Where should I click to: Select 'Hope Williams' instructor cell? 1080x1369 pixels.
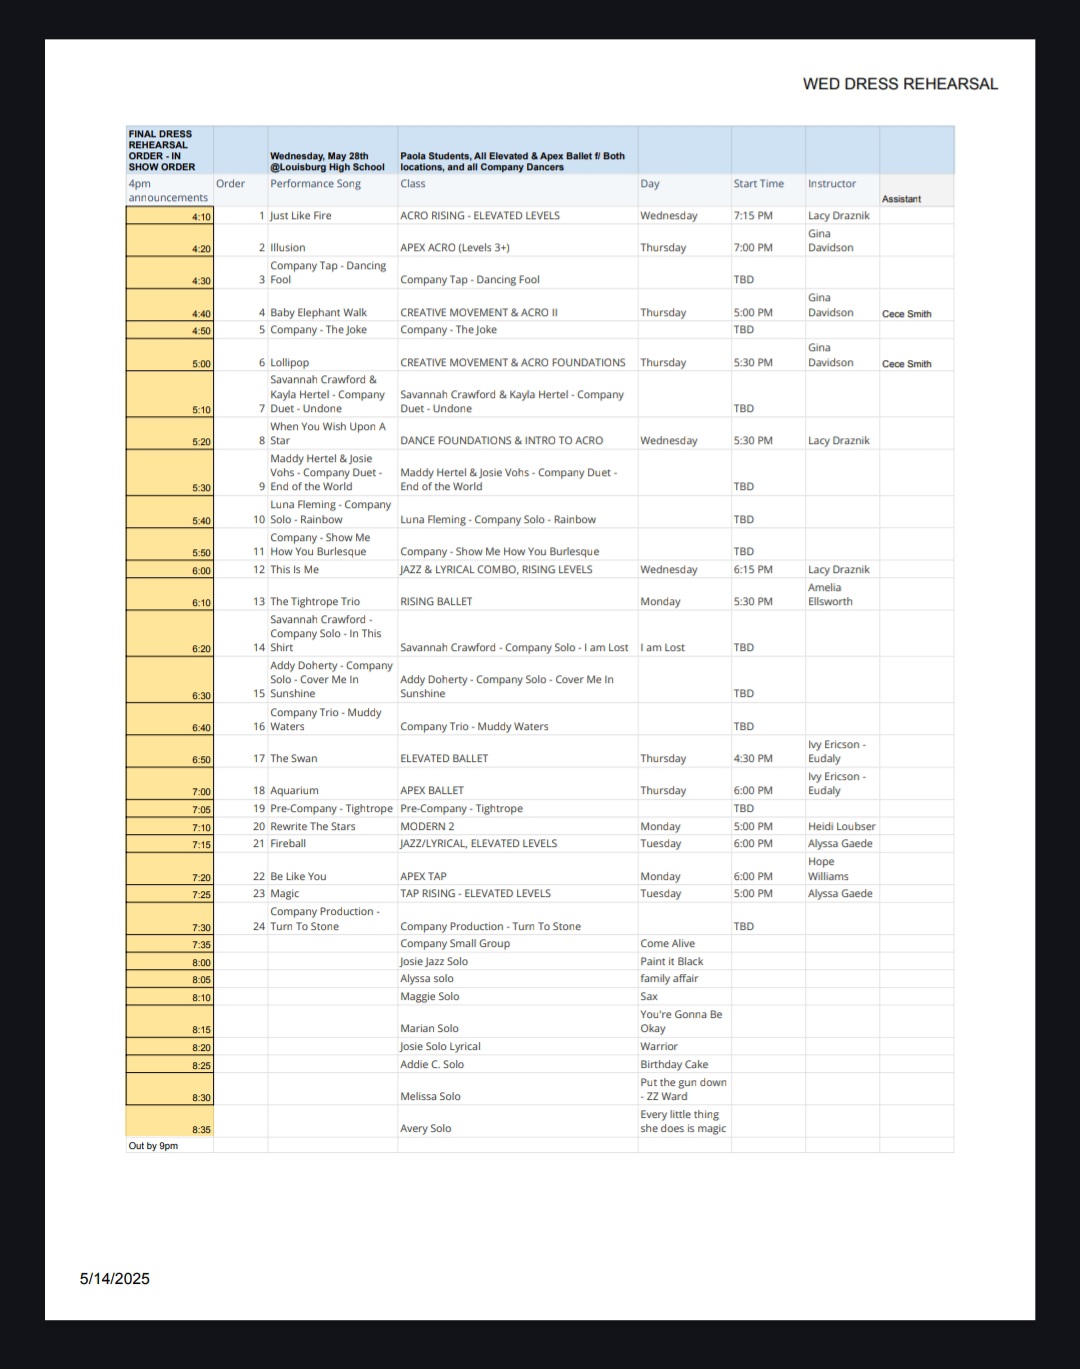click(842, 869)
